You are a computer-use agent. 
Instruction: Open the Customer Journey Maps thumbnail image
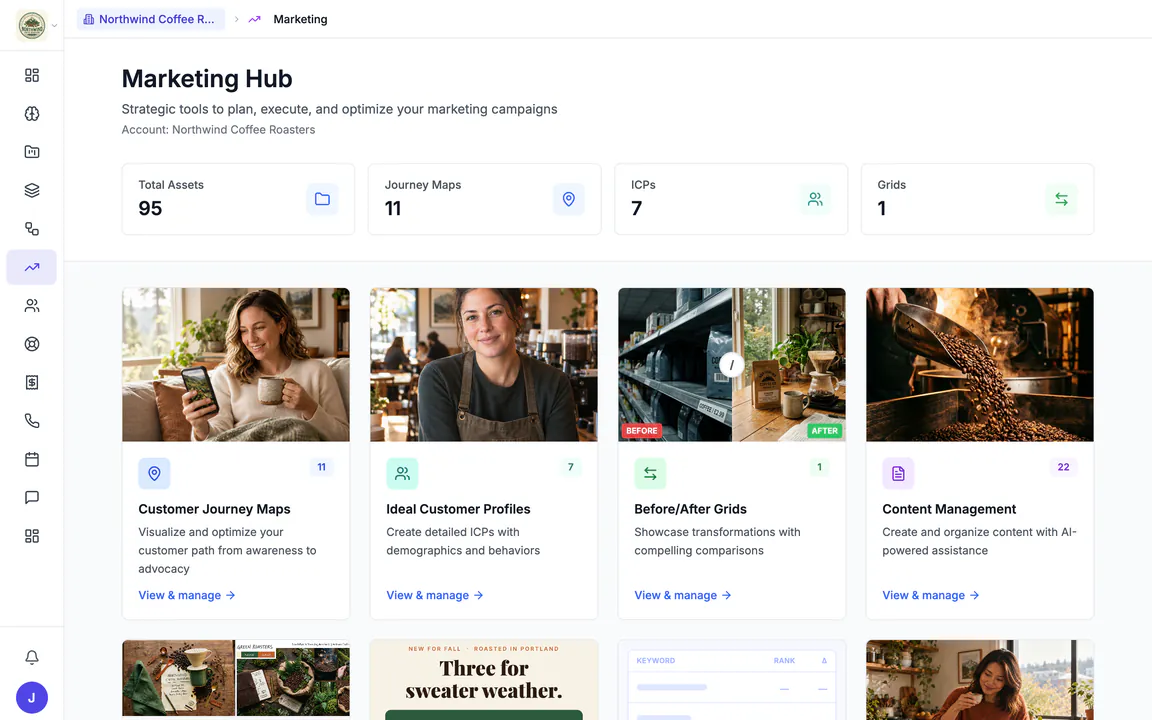click(236, 364)
